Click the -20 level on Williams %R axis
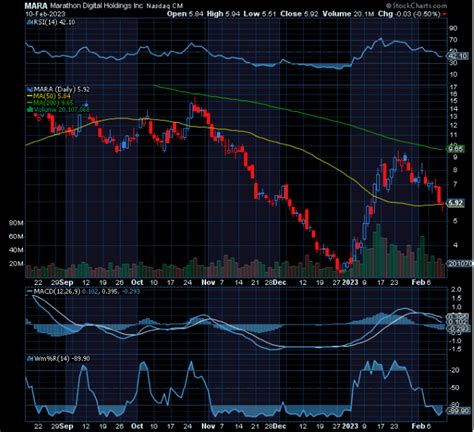 pyautogui.click(x=455, y=370)
